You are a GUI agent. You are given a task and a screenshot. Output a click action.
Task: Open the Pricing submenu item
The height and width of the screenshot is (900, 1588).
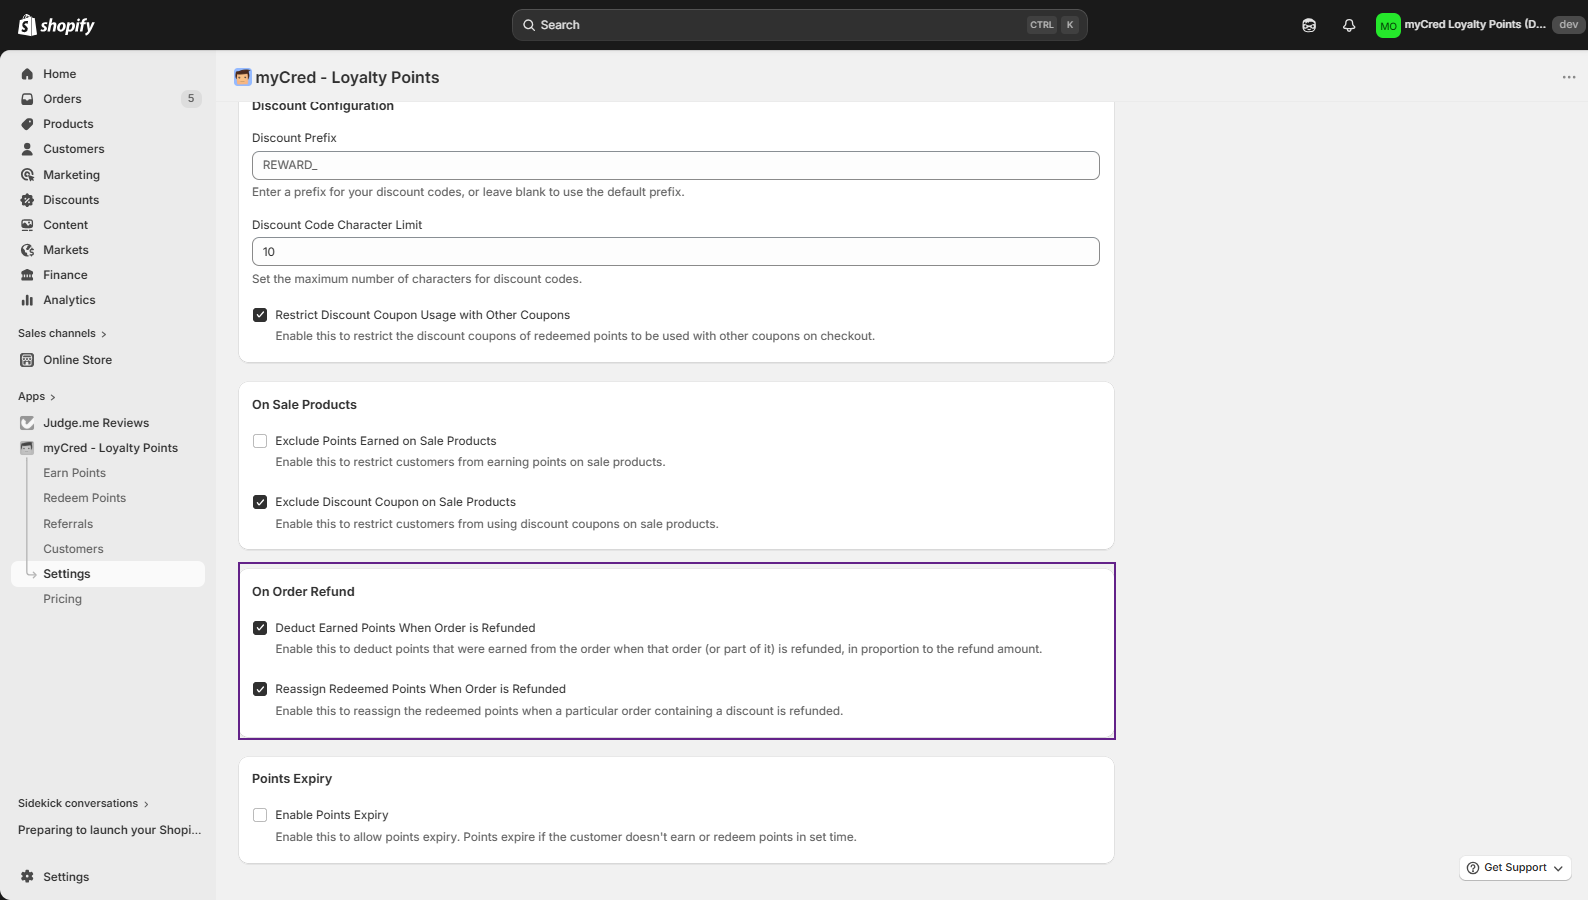point(62,599)
